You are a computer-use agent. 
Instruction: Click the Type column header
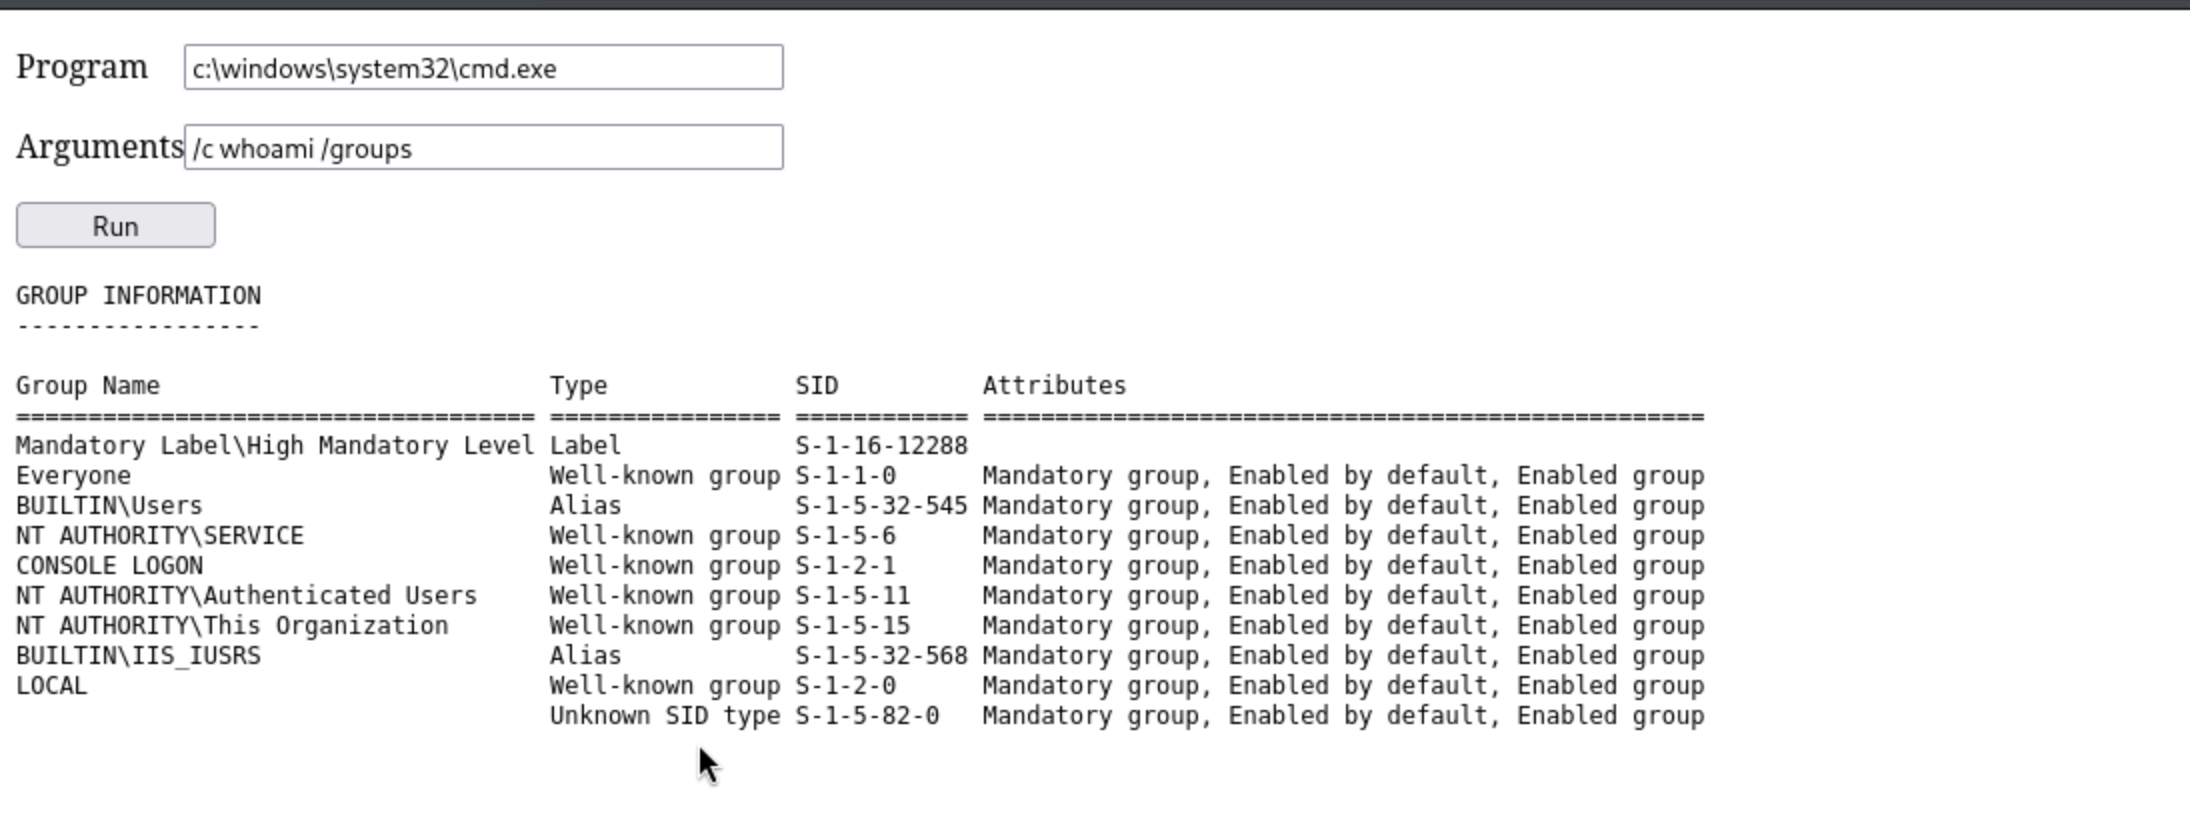[x=578, y=386]
